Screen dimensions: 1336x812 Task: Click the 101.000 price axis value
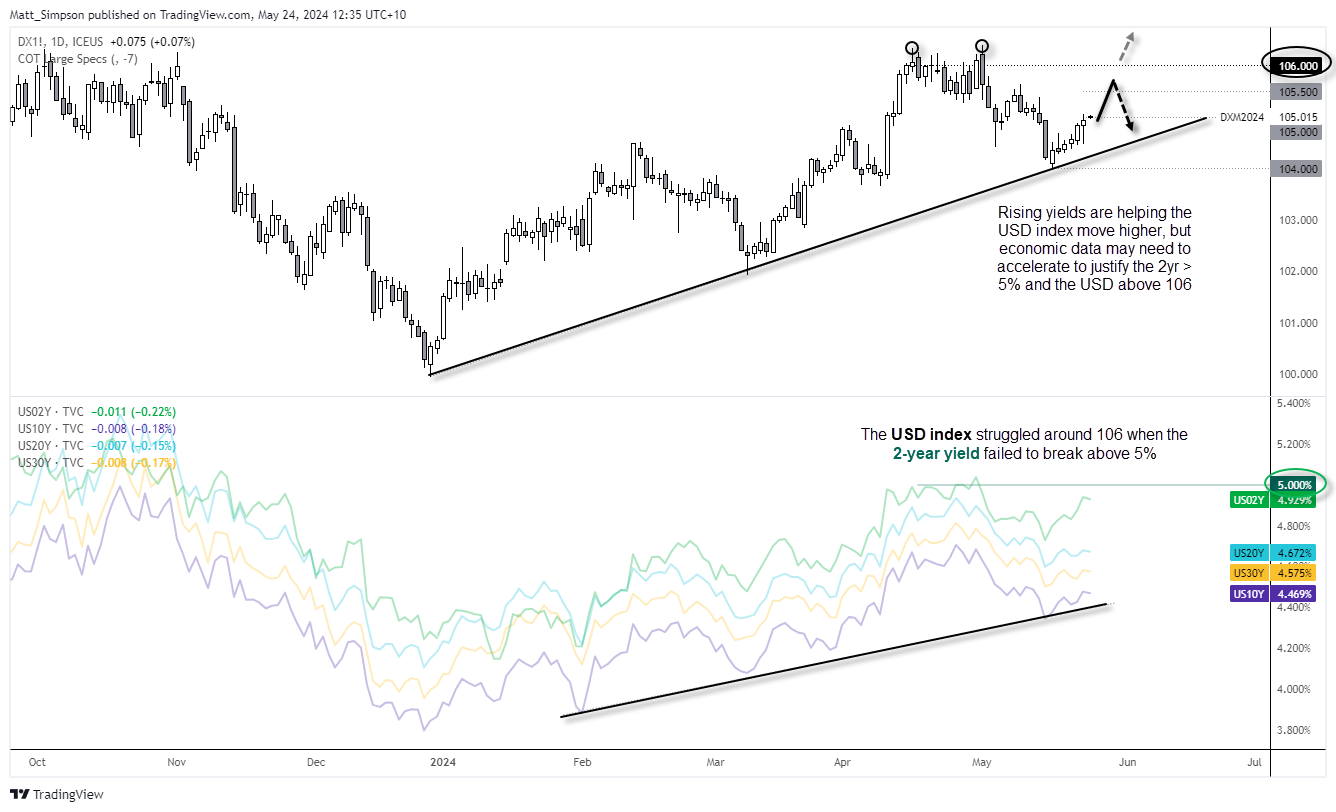(1299, 323)
